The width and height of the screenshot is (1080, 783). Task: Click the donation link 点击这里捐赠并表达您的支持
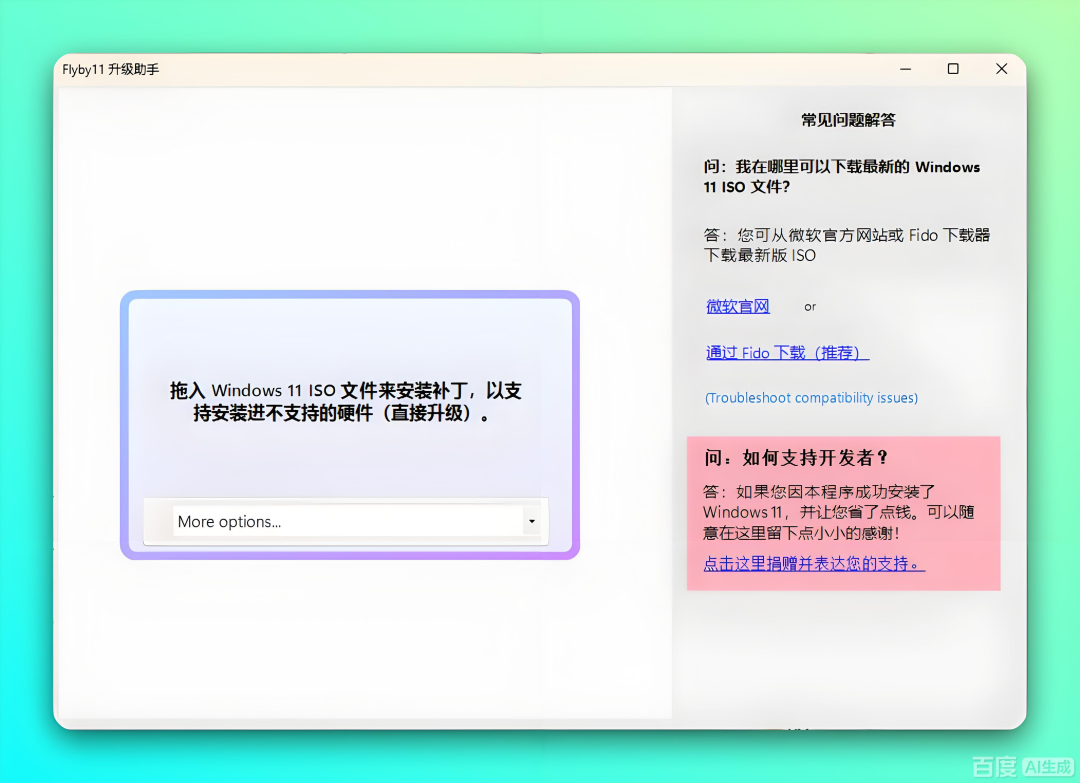pos(812,563)
